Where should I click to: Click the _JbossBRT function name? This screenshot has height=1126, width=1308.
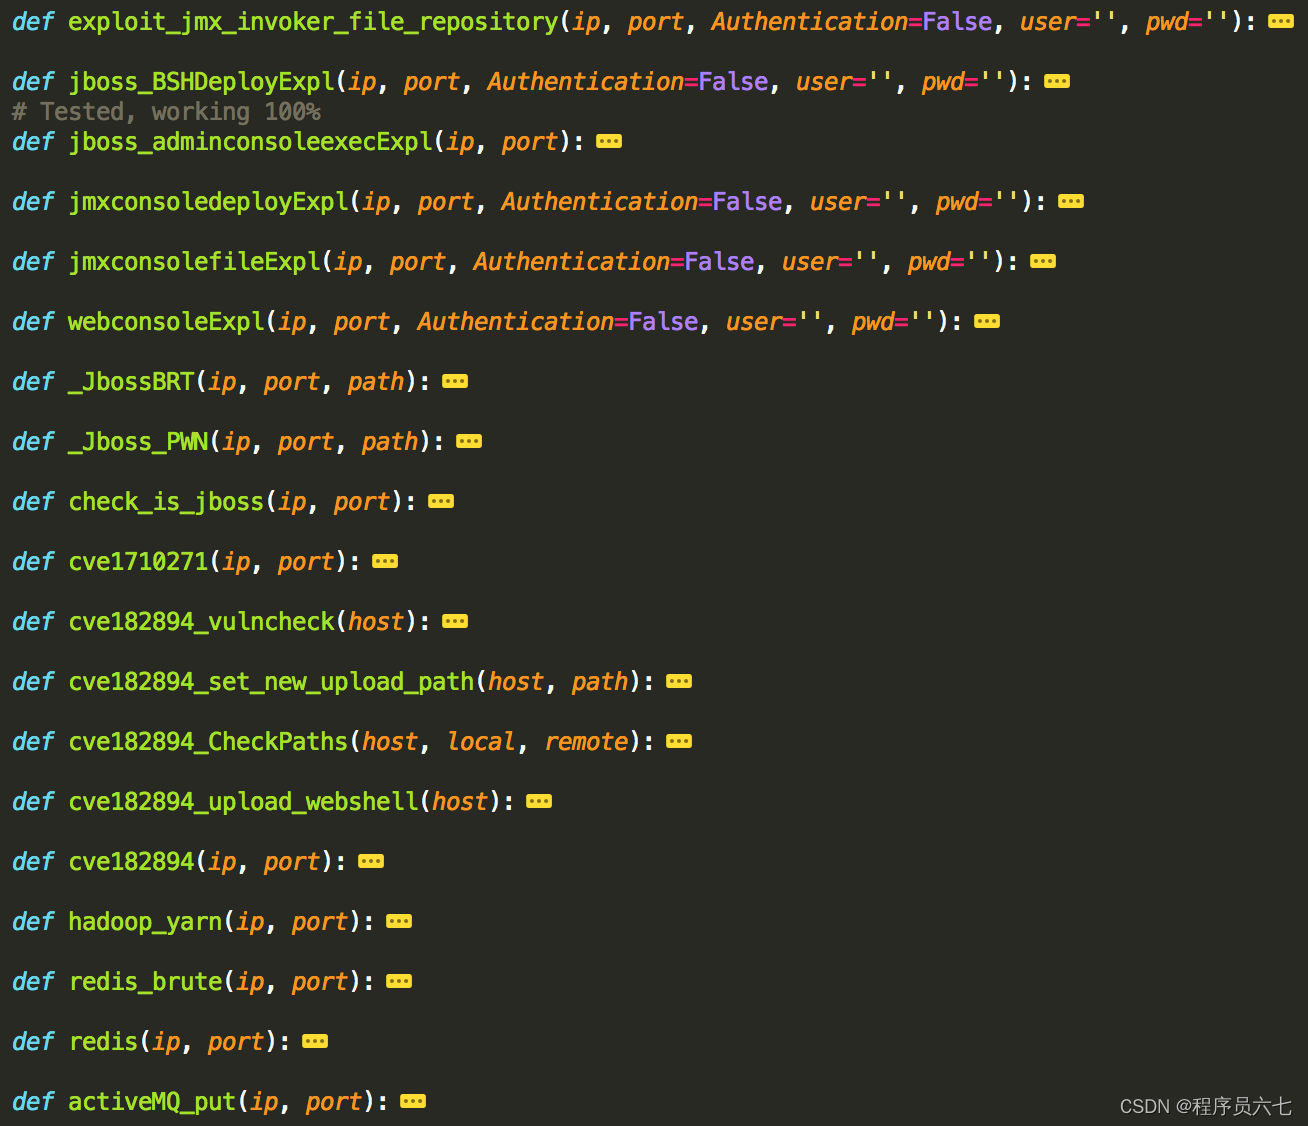pos(131,382)
